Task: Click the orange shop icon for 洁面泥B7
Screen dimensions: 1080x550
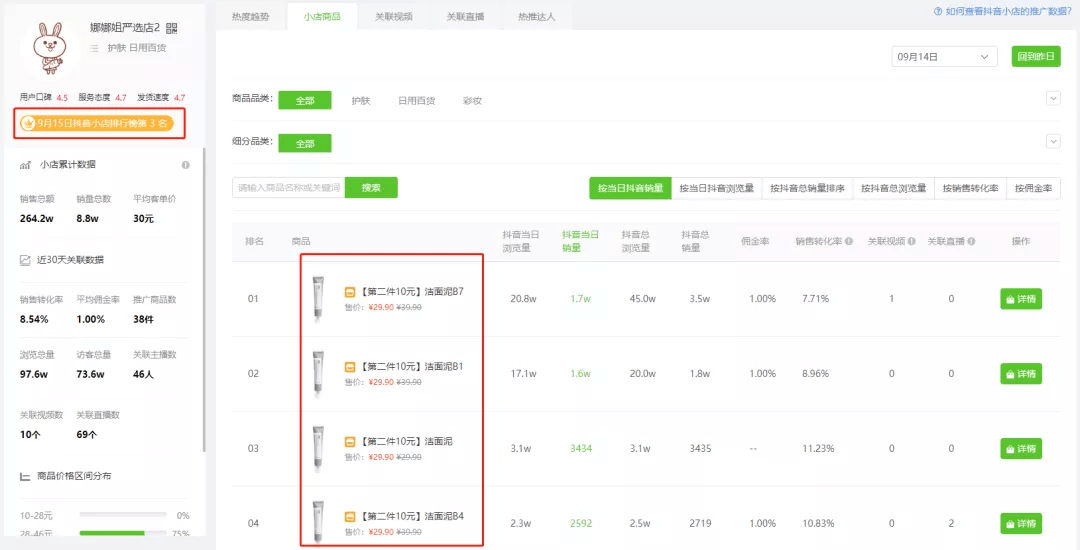Action: tap(350, 292)
